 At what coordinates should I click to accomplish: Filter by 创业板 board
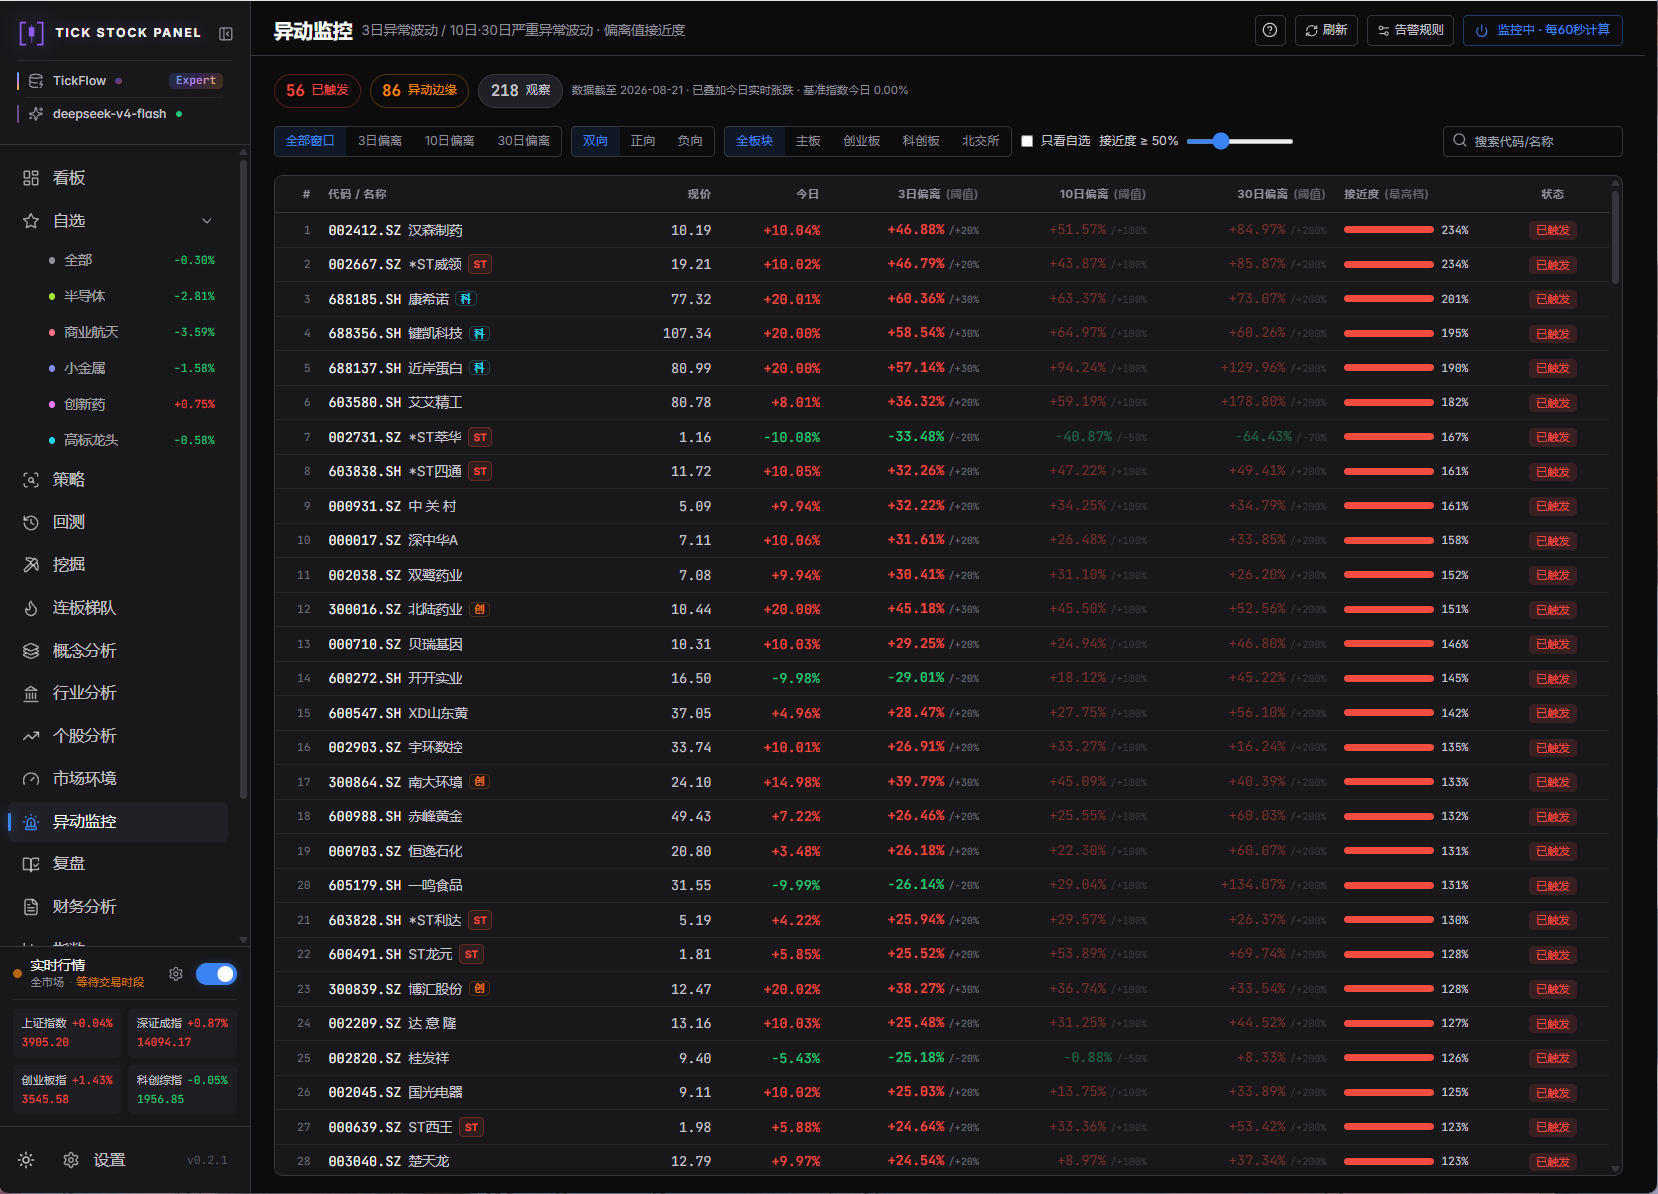point(861,141)
